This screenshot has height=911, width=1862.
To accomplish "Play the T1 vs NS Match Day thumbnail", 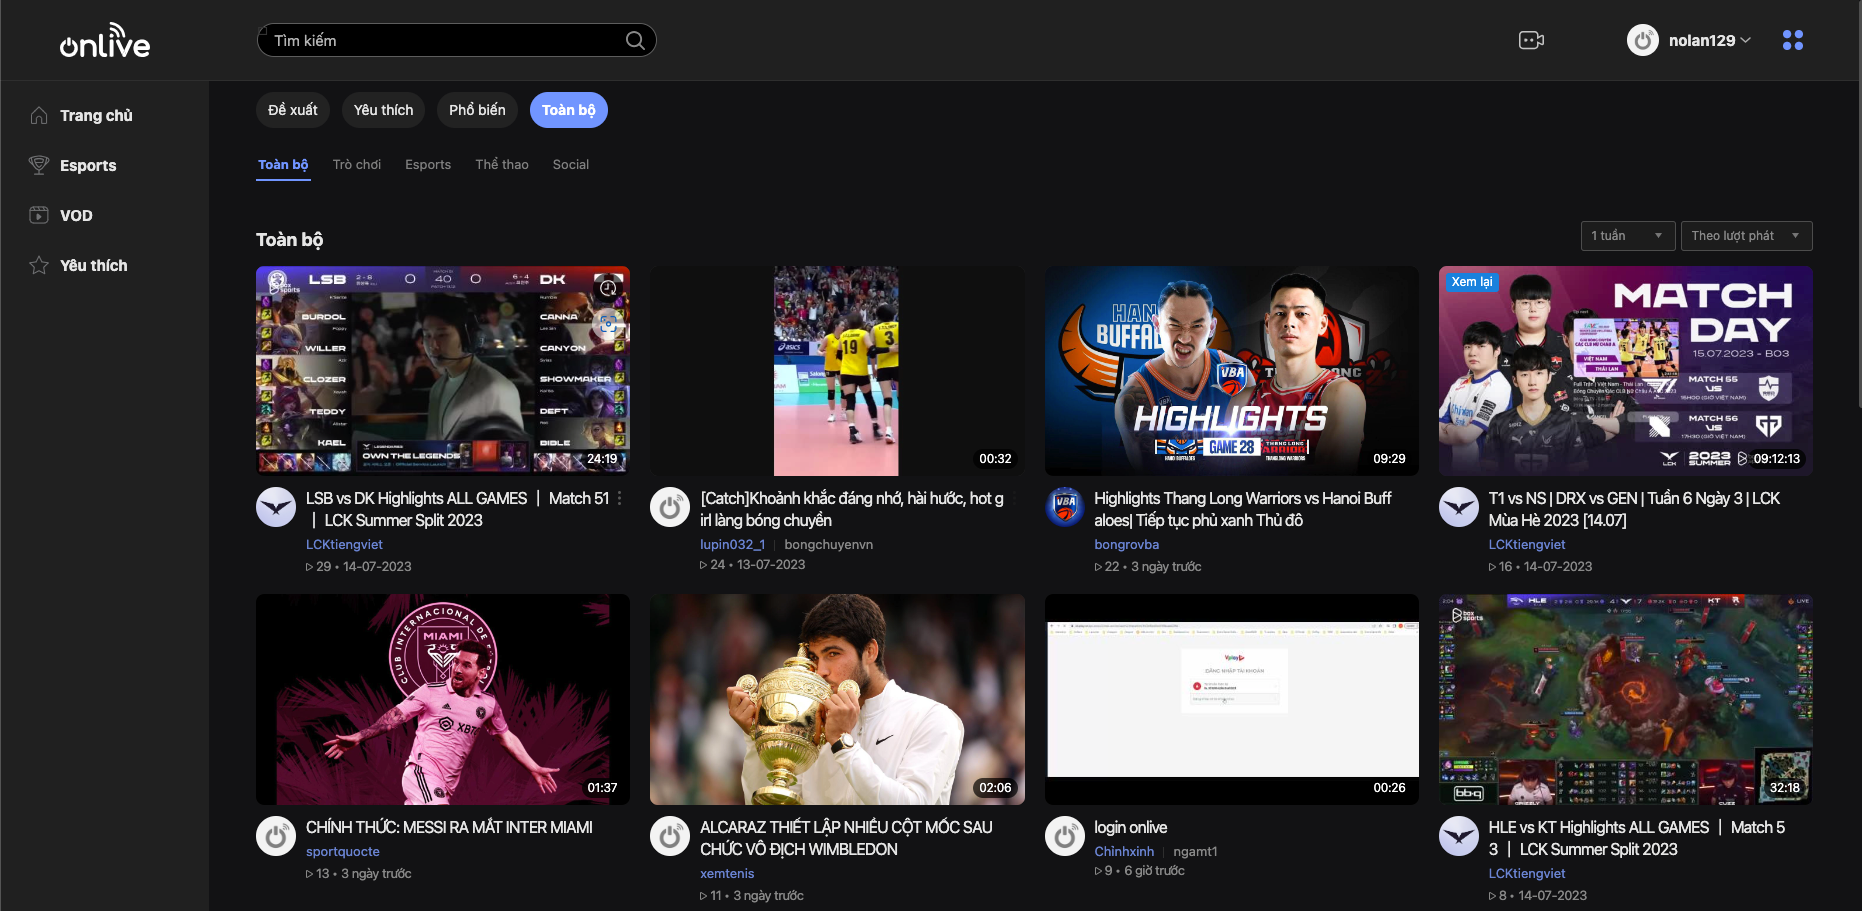I will pyautogui.click(x=1624, y=370).
